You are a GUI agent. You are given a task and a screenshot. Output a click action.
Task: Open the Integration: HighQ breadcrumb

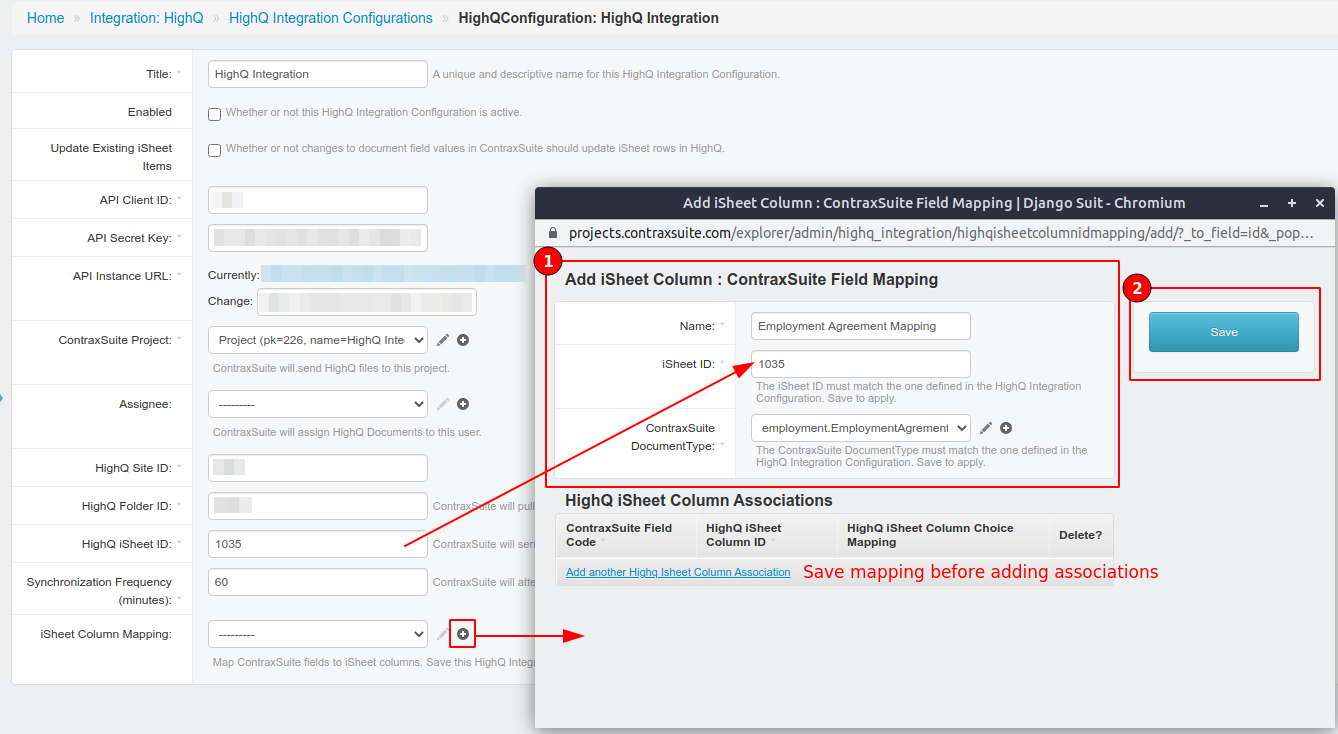[146, 18]
